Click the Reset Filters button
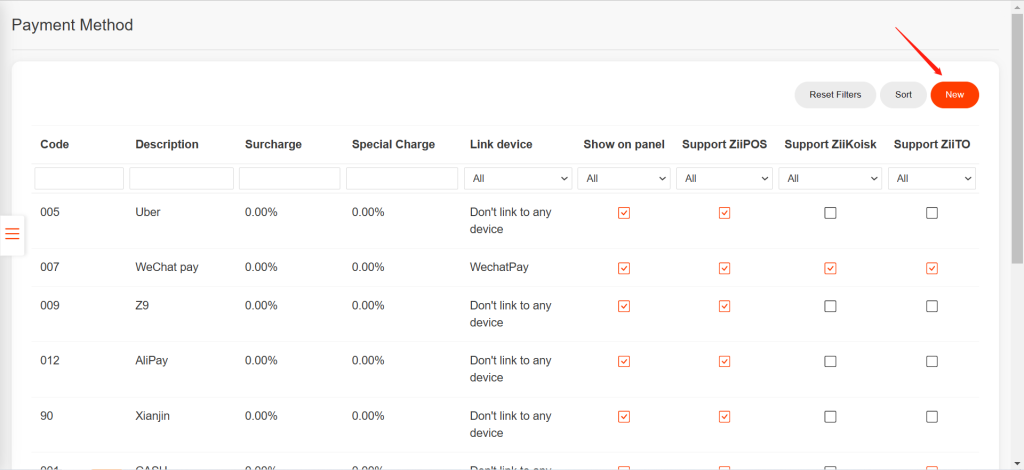Screen dimensions: 1024x470 click(x=835, y=95)
